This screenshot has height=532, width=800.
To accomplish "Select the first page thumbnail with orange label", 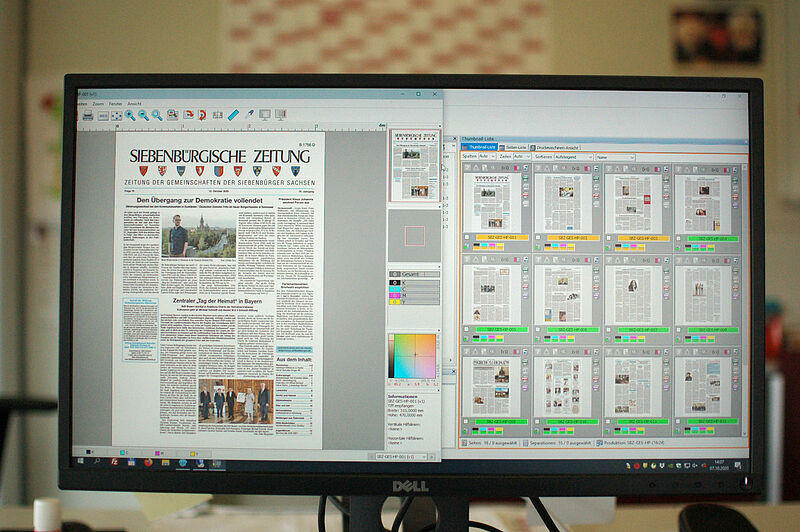I will tap(492, 202).
